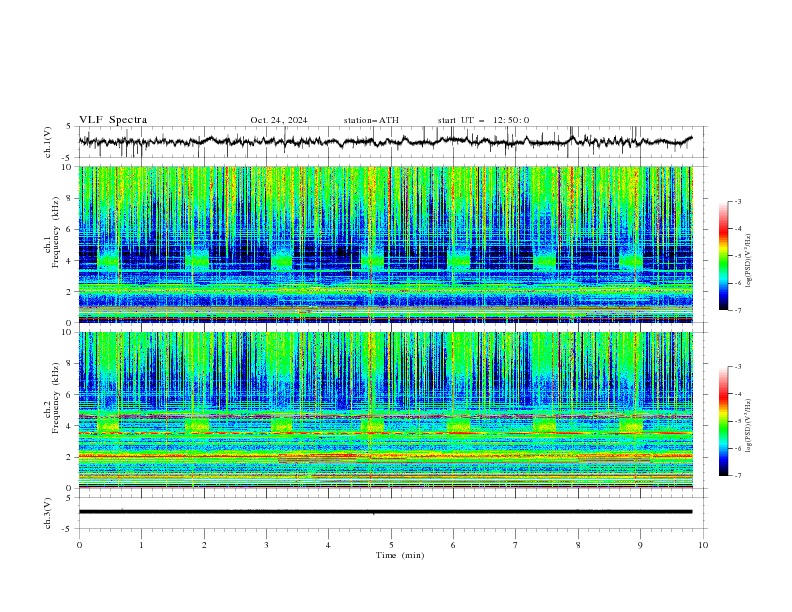Click the ch.2 "log(PSD)(V²/Hz)" colorbar label
Image resolution: width=792 pixels, height=612 pixels.
click(x=749, y=426)
